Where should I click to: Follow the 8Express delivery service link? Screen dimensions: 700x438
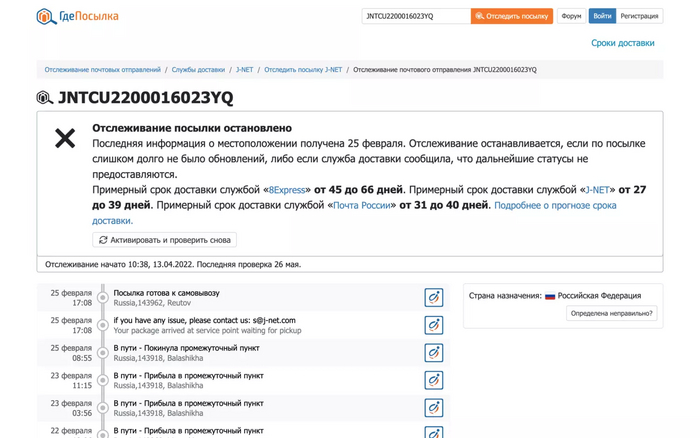click(x=287, y=189)
